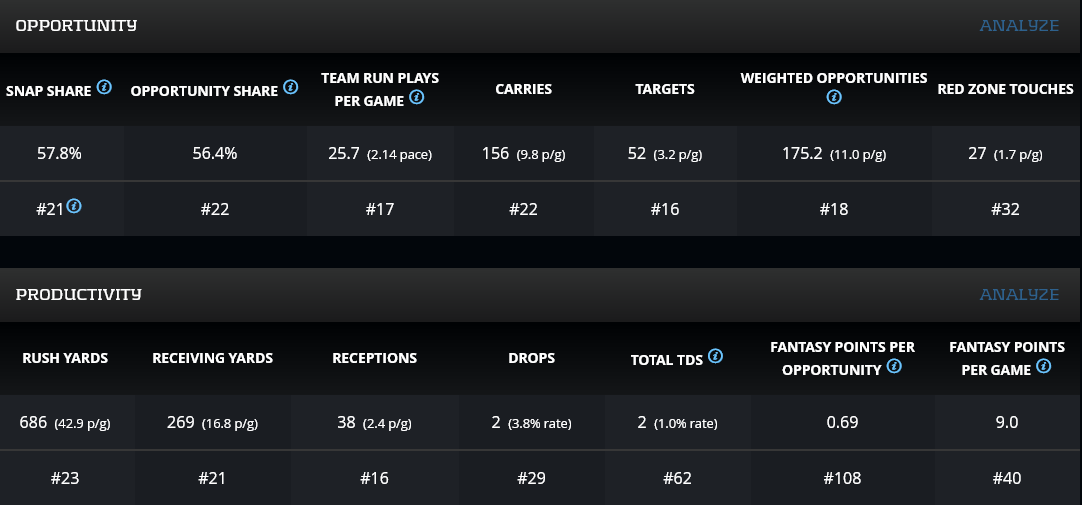Viewport: 1082px width, 505px height.
Task: Open Analyze in the Productivity section
Action: (1019, 294)
